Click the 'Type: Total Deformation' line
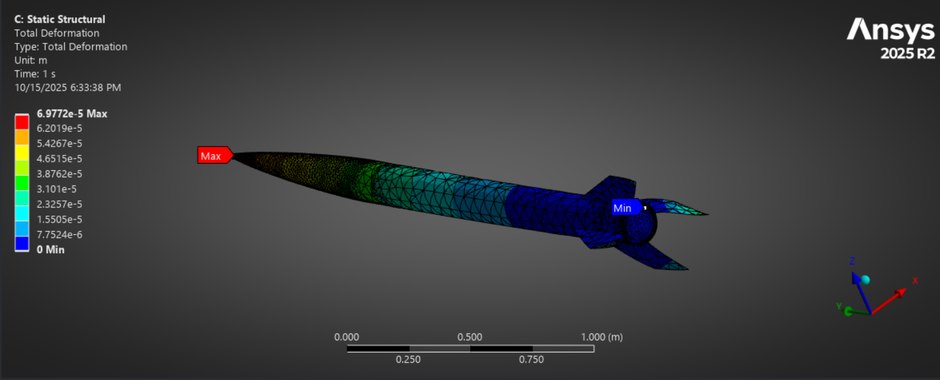 tap(71, 47)
